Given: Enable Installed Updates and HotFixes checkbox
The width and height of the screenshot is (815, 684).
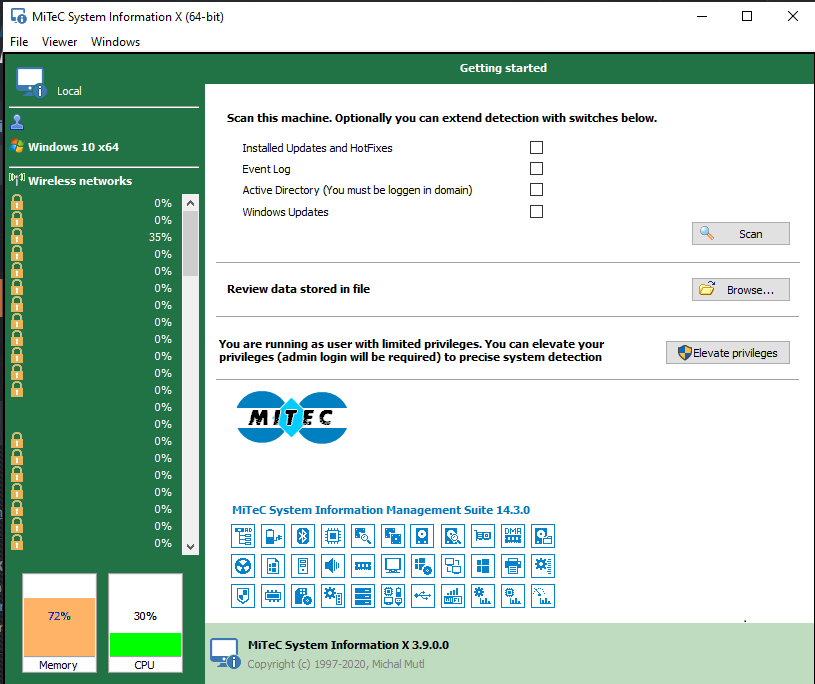Looking at the screenshot, I should (536, 148).
